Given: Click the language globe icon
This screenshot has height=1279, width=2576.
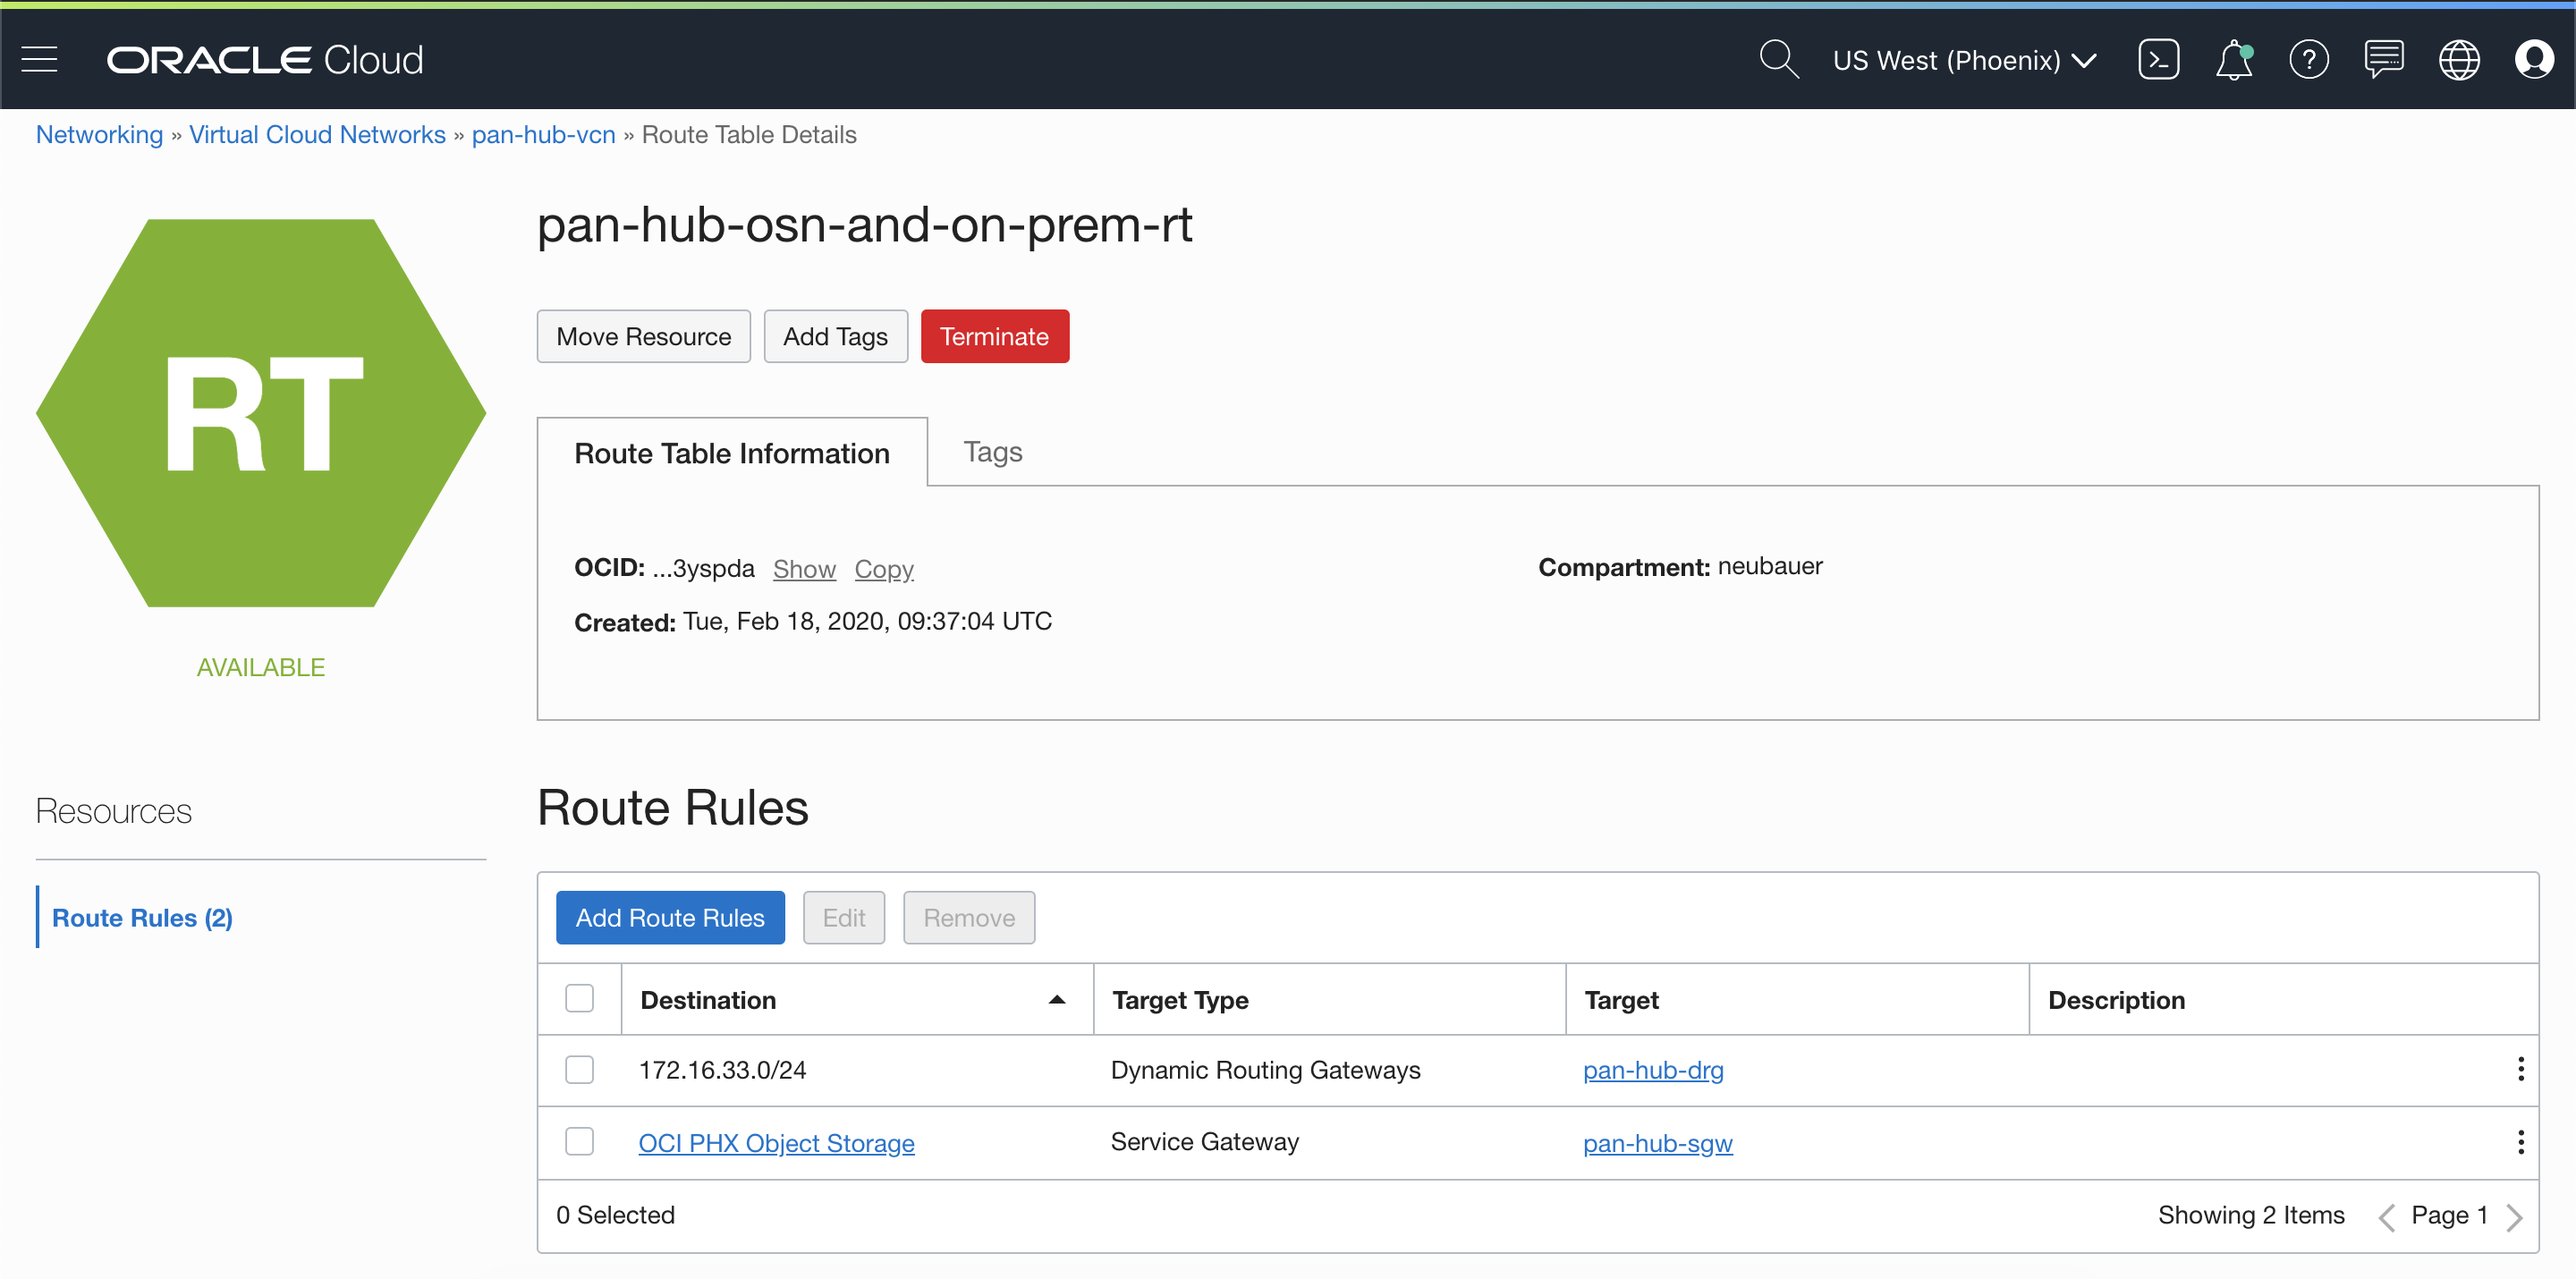Looking at the screenshot, I should tap(2458, 60).
